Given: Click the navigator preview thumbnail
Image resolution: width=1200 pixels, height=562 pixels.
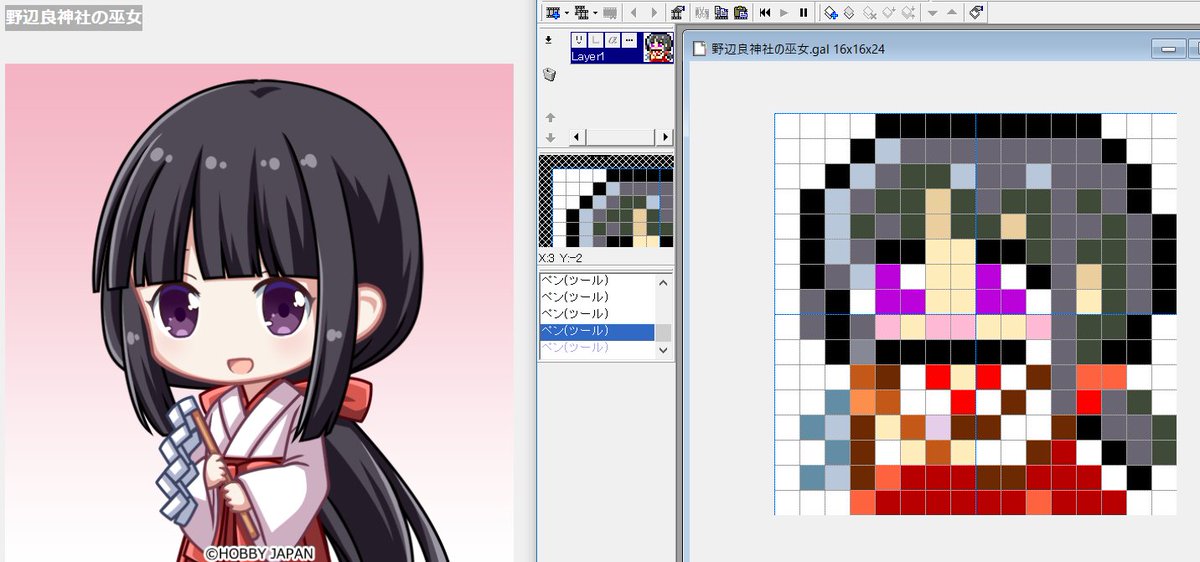Looking at the screenshot, I should (606, 201).
